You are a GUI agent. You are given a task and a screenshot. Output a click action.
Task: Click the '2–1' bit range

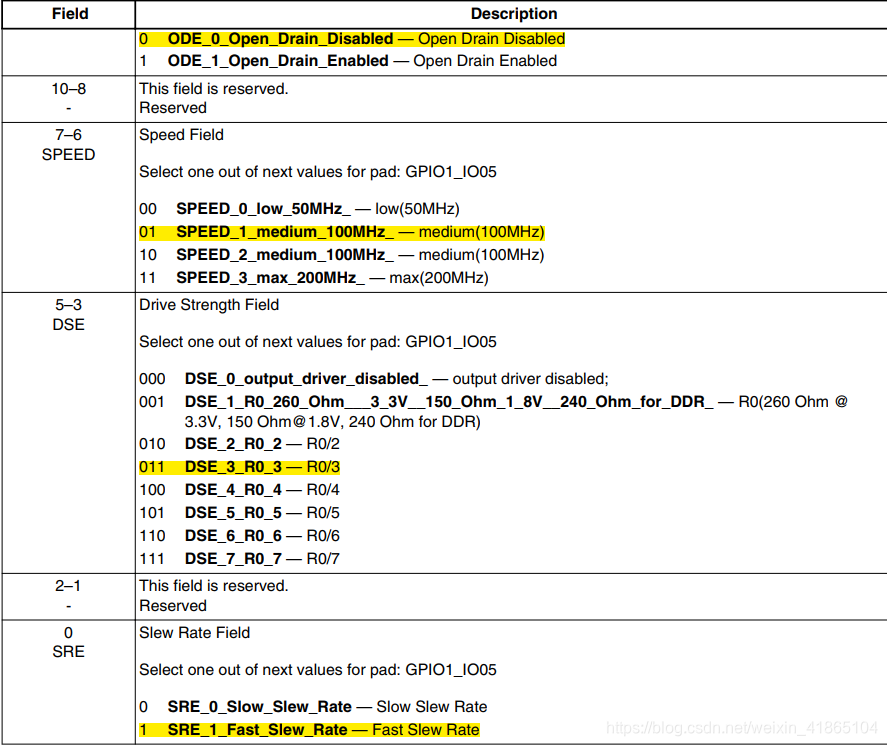tap(68, 585)
